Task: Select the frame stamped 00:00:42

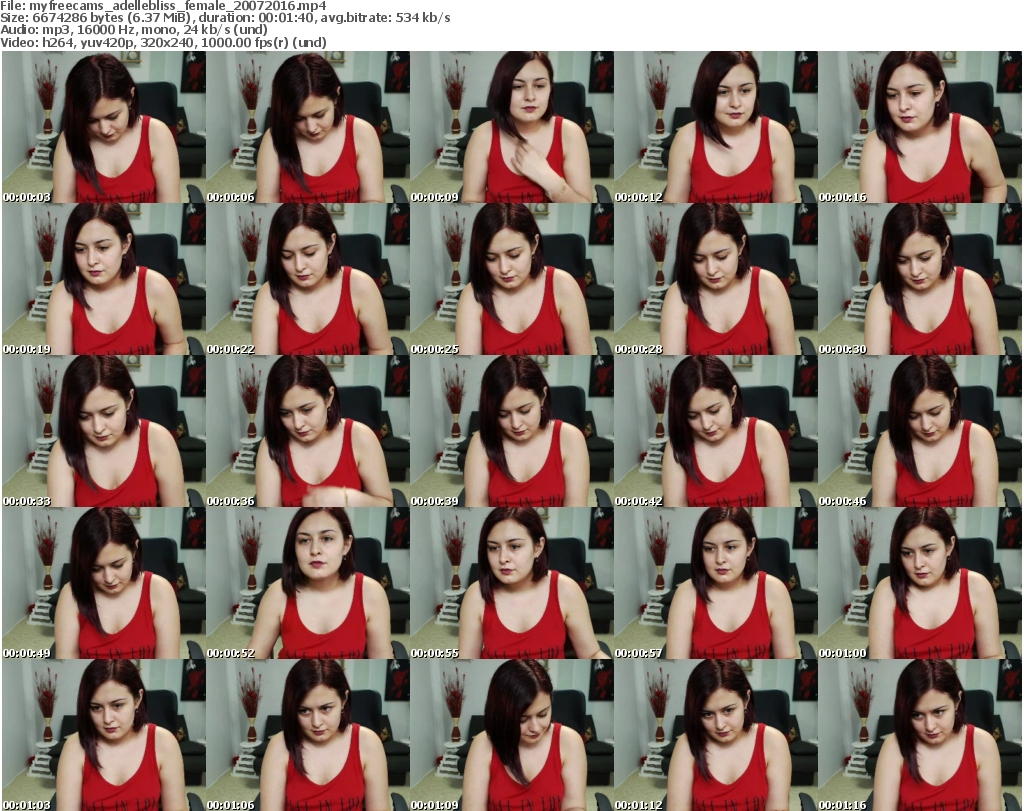Action: (716, 431)
